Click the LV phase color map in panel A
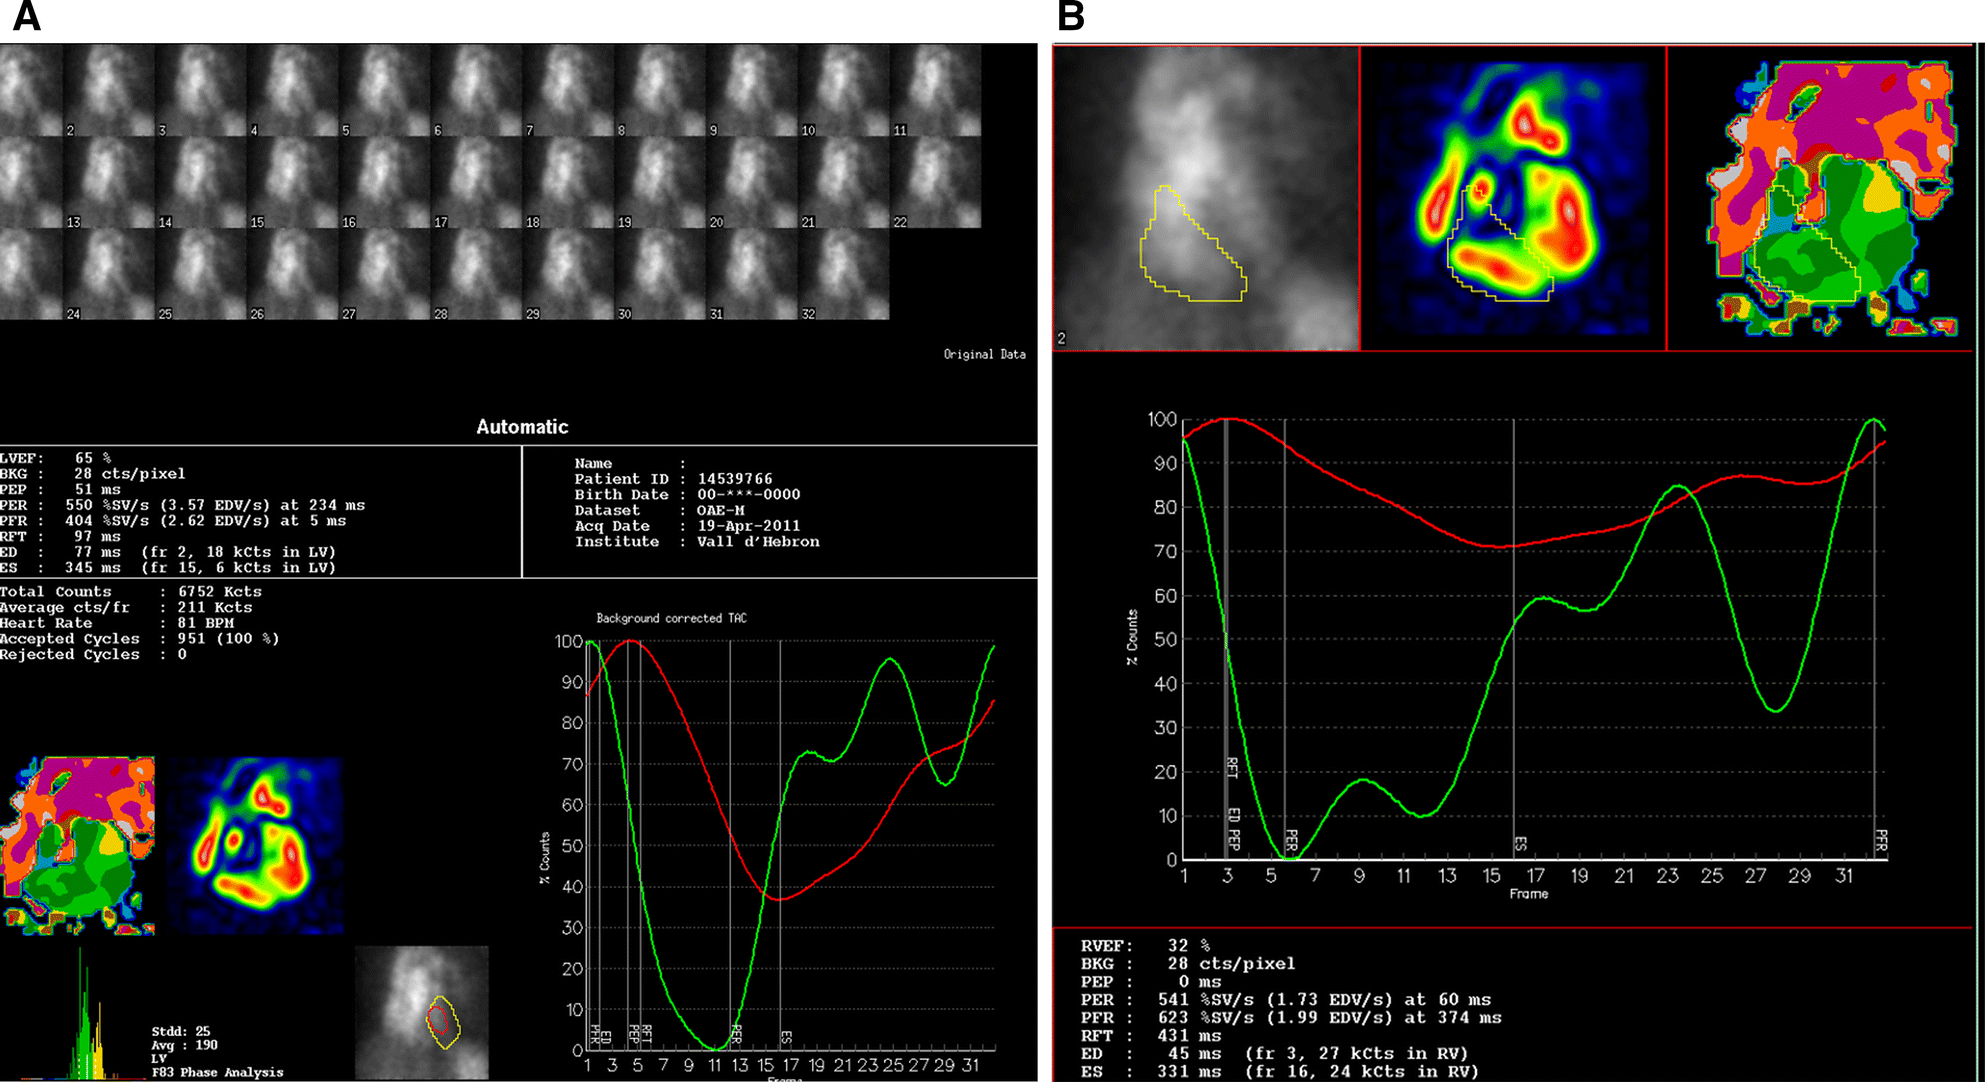The height and width of the screenshot is (1082, 1985). [78, 845]
